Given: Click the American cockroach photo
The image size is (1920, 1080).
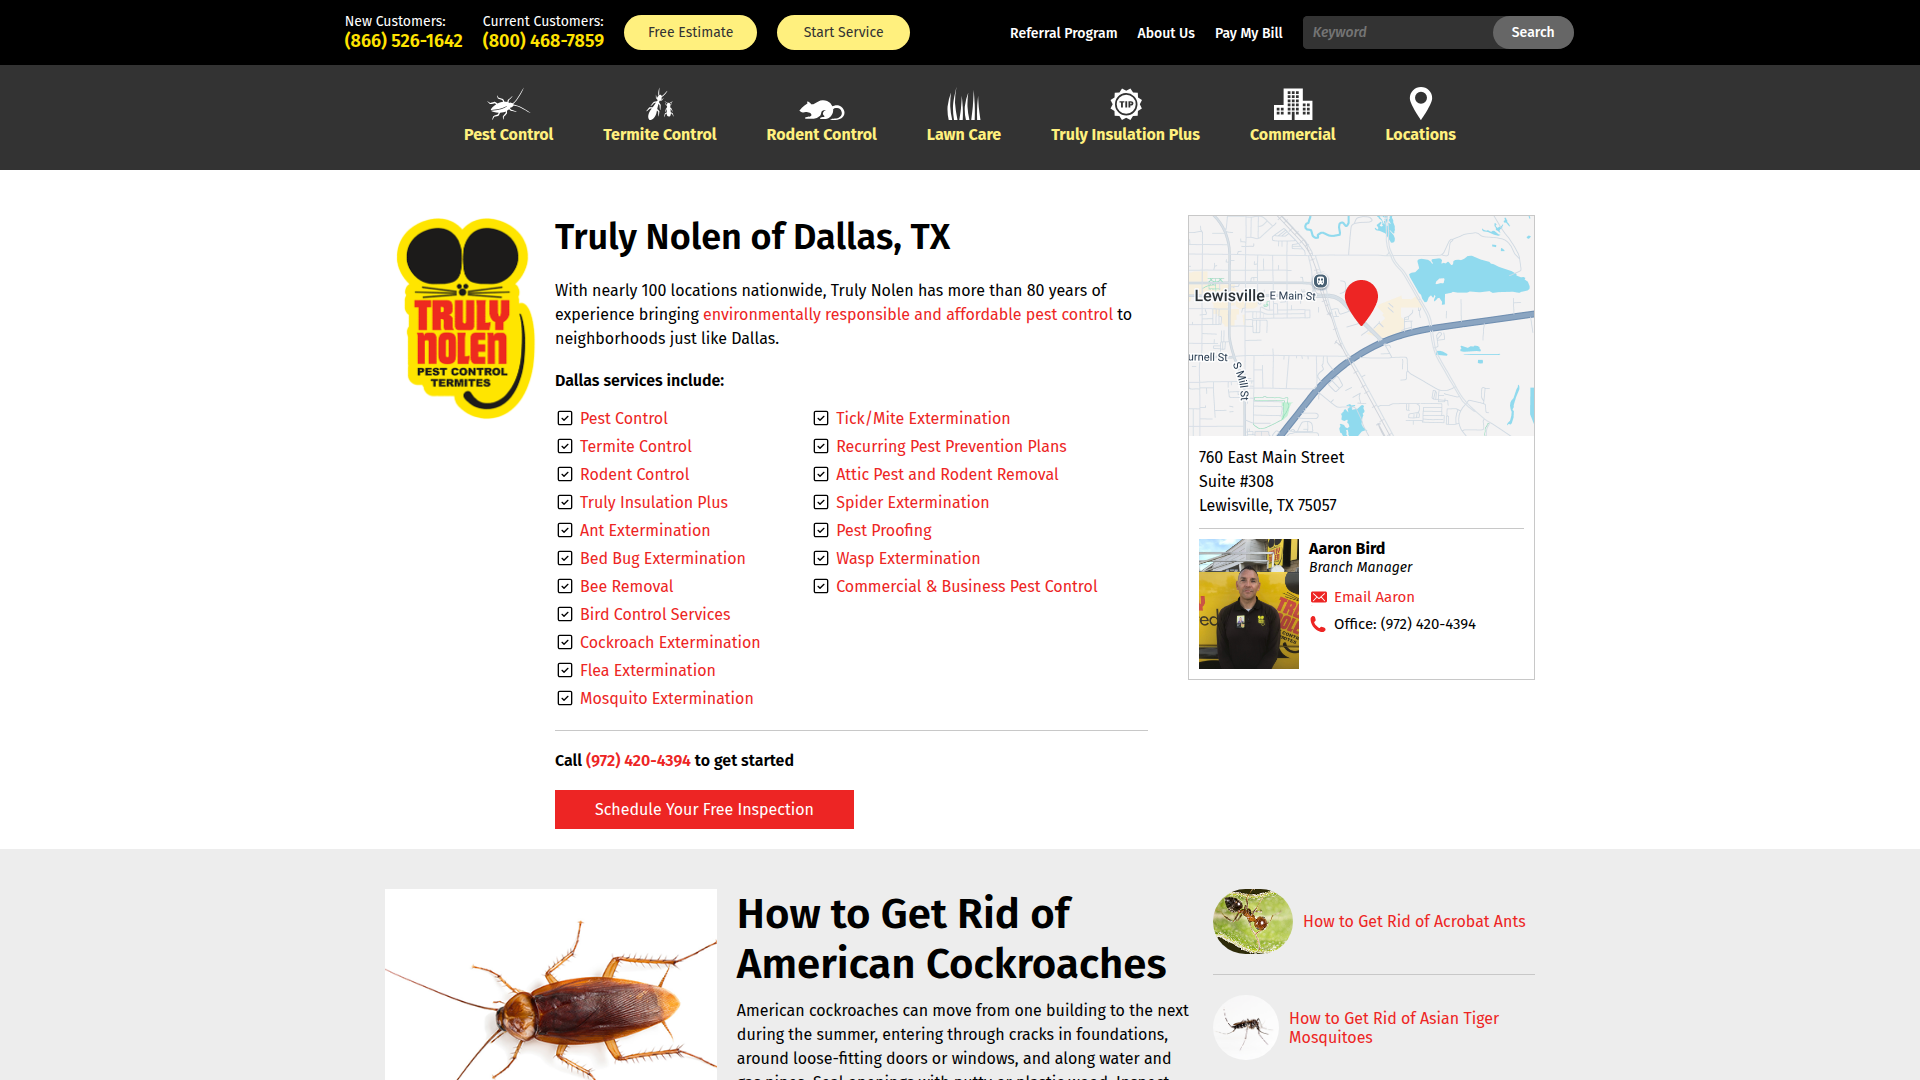Looking at the screenshot, I should (x=551, y=985).
